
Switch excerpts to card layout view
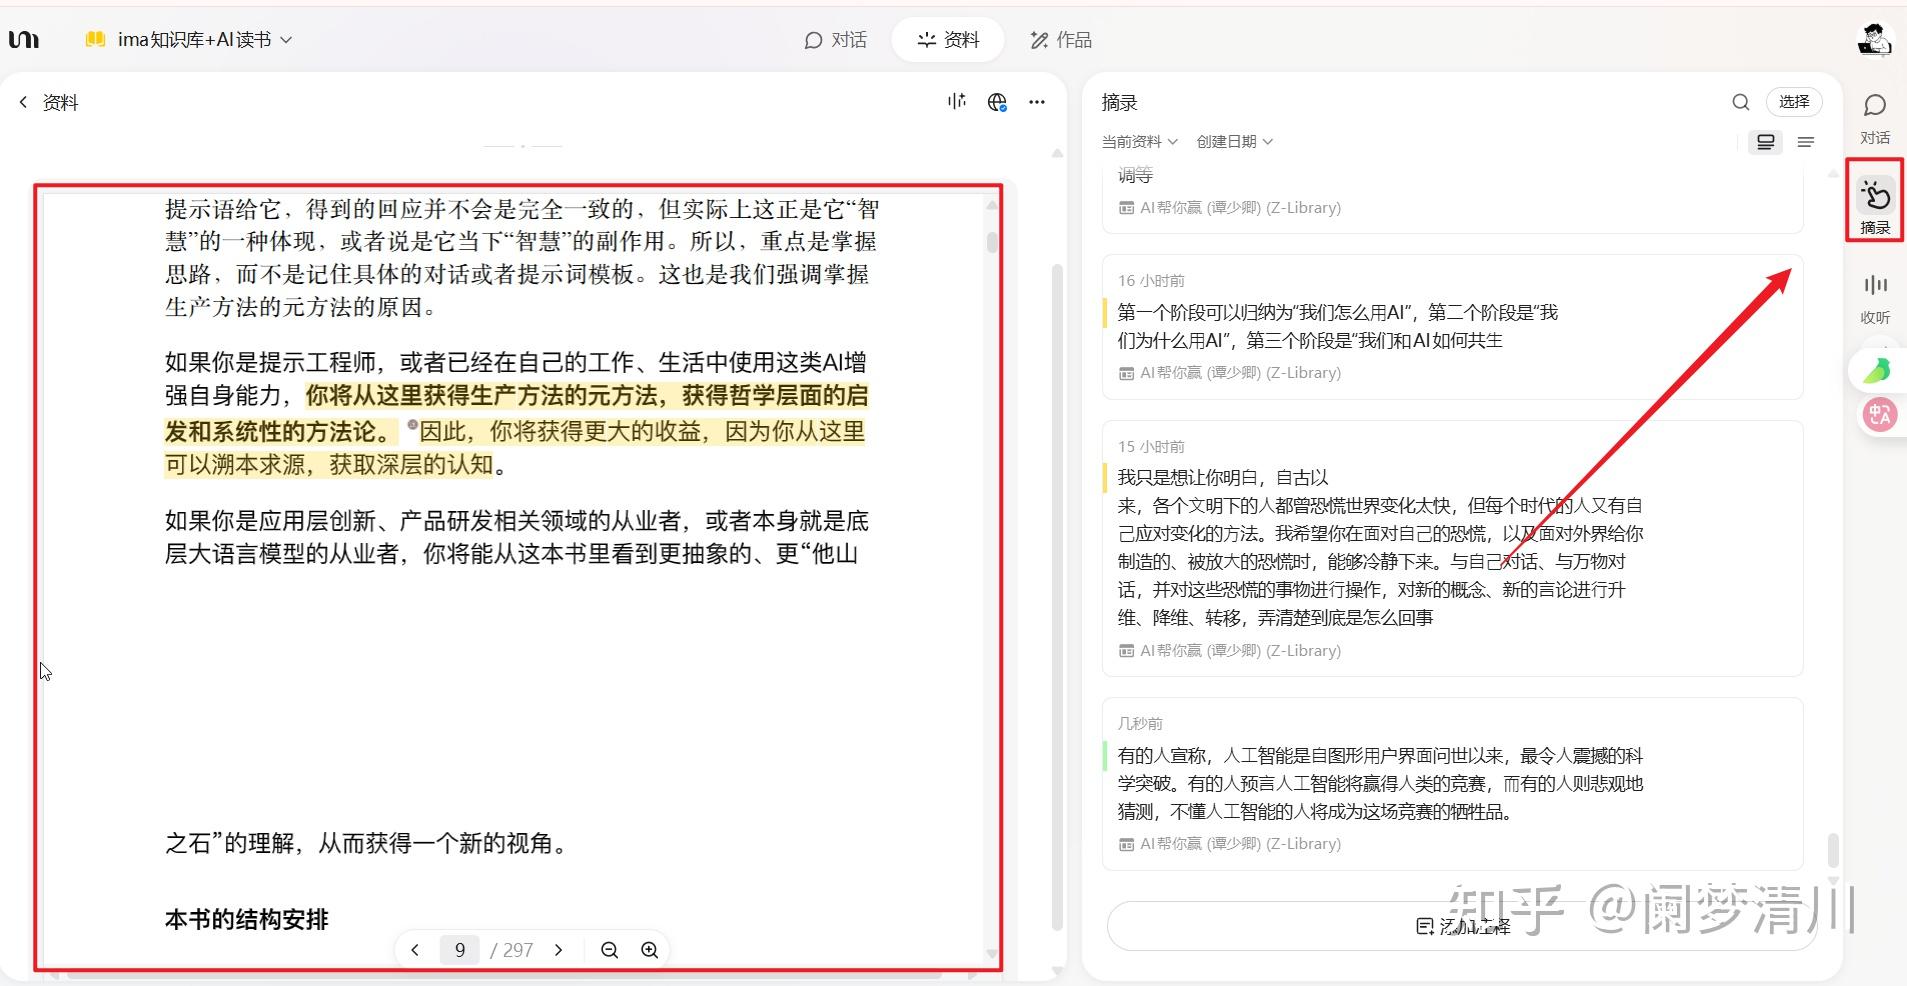click(1766, 142)
